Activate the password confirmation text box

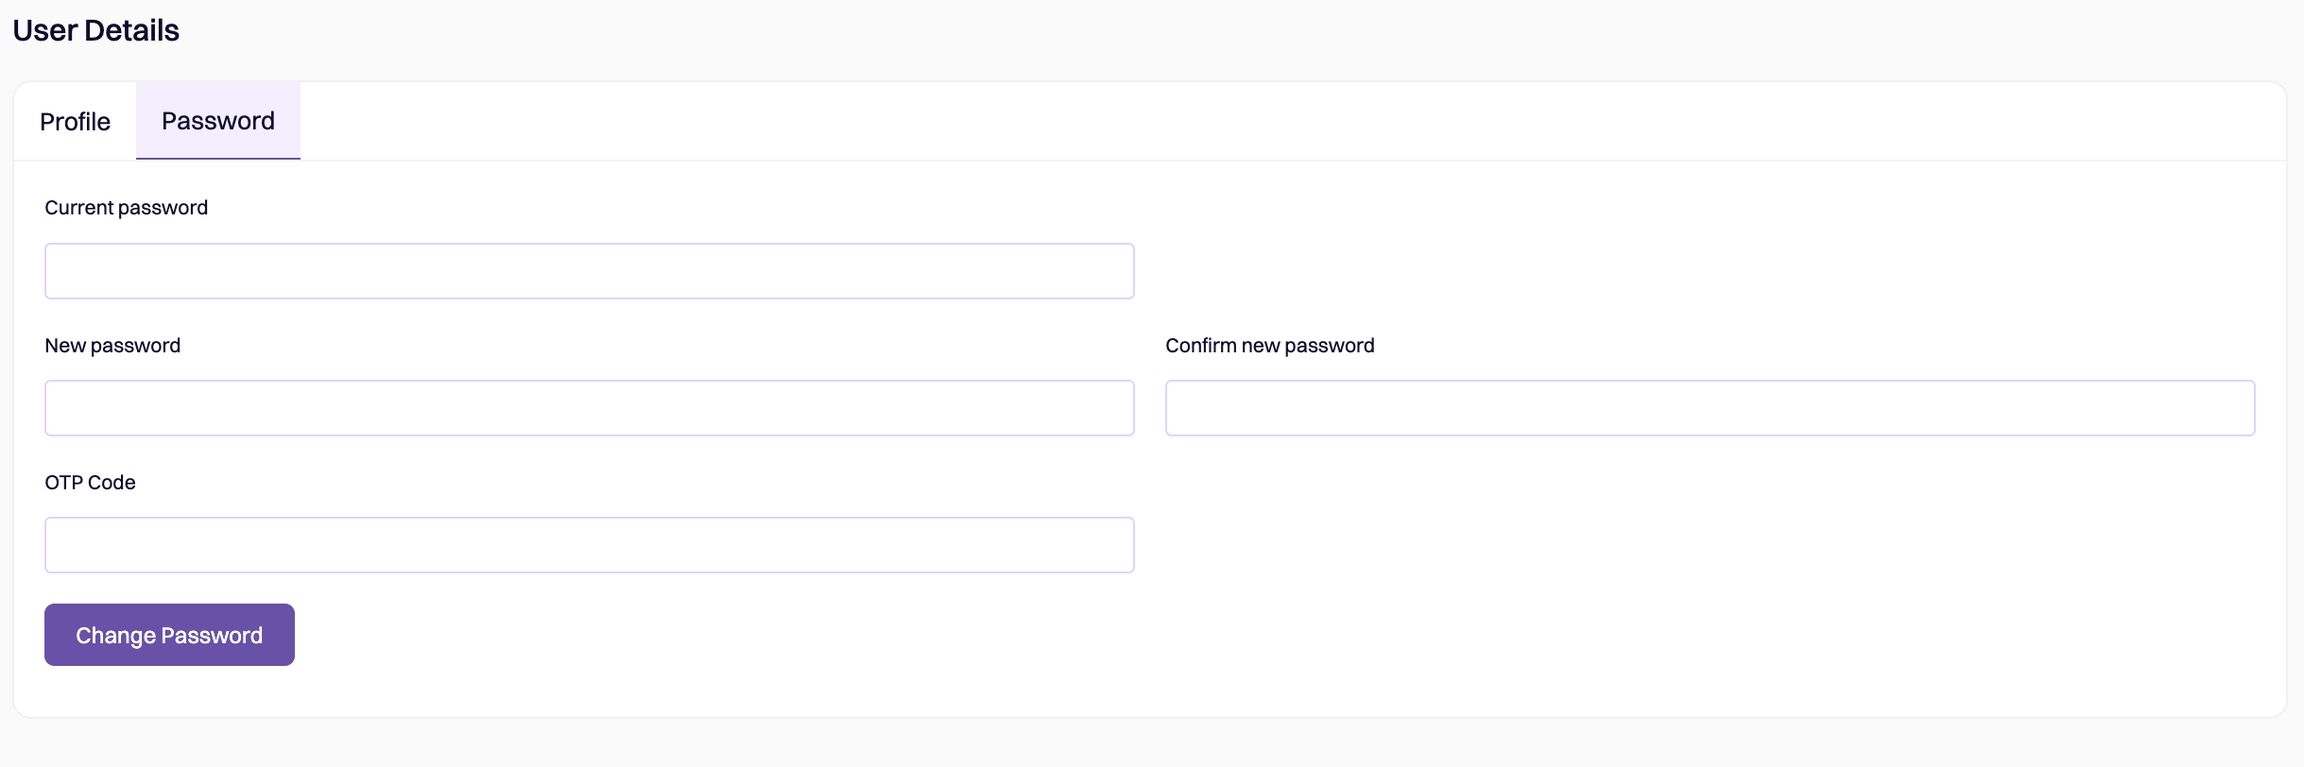point(1709,408)
